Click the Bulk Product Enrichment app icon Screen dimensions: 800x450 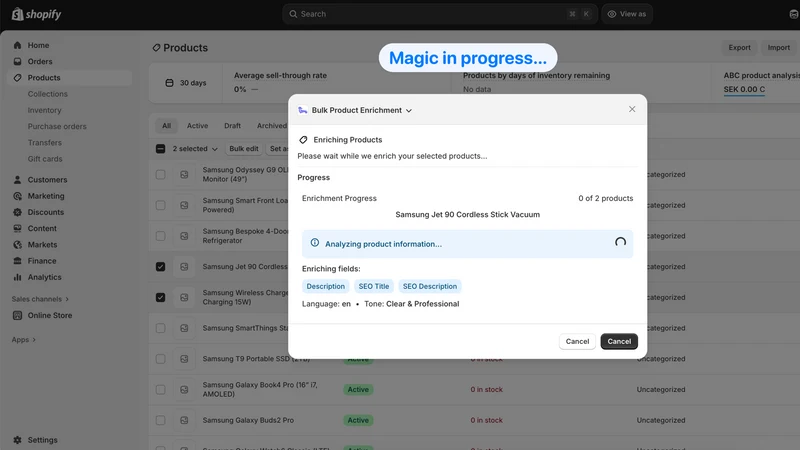click(303, 110)
